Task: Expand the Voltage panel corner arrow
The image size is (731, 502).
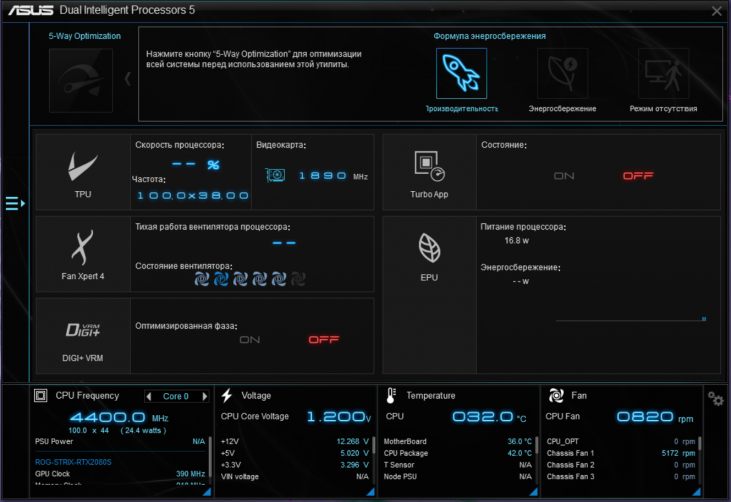Action: pos(370,491)
